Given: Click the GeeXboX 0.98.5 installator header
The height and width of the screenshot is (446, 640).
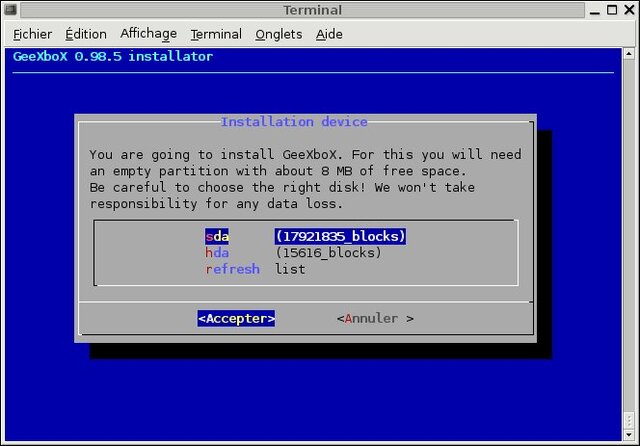Looking at the screenshot, I should coord(113,56).
